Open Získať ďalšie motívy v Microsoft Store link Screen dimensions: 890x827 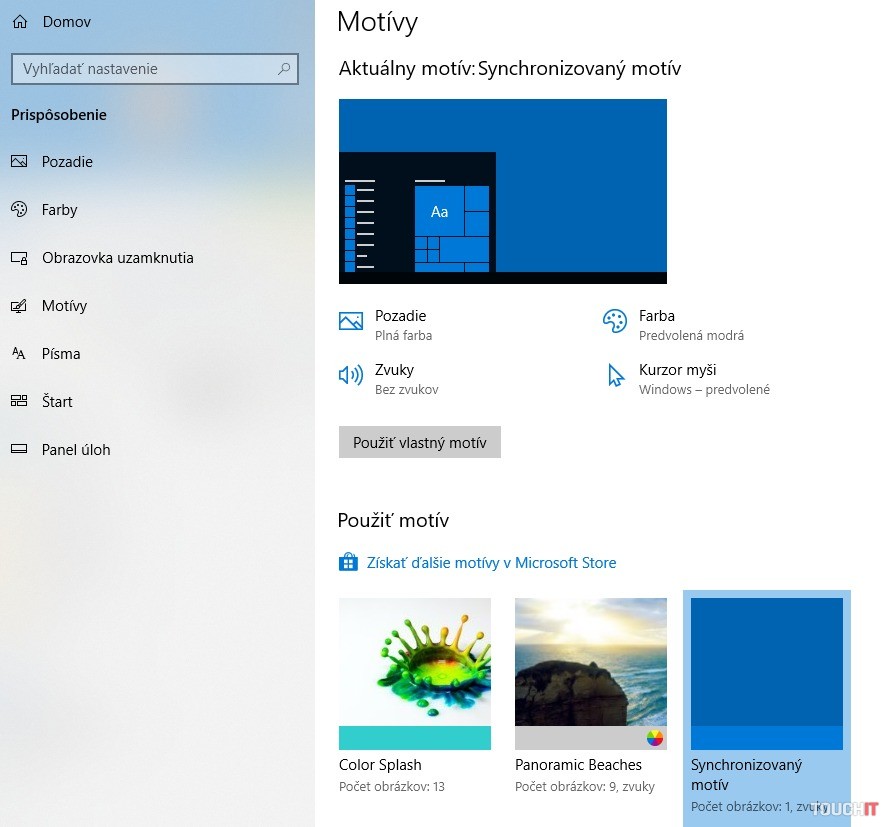point(491,563)
